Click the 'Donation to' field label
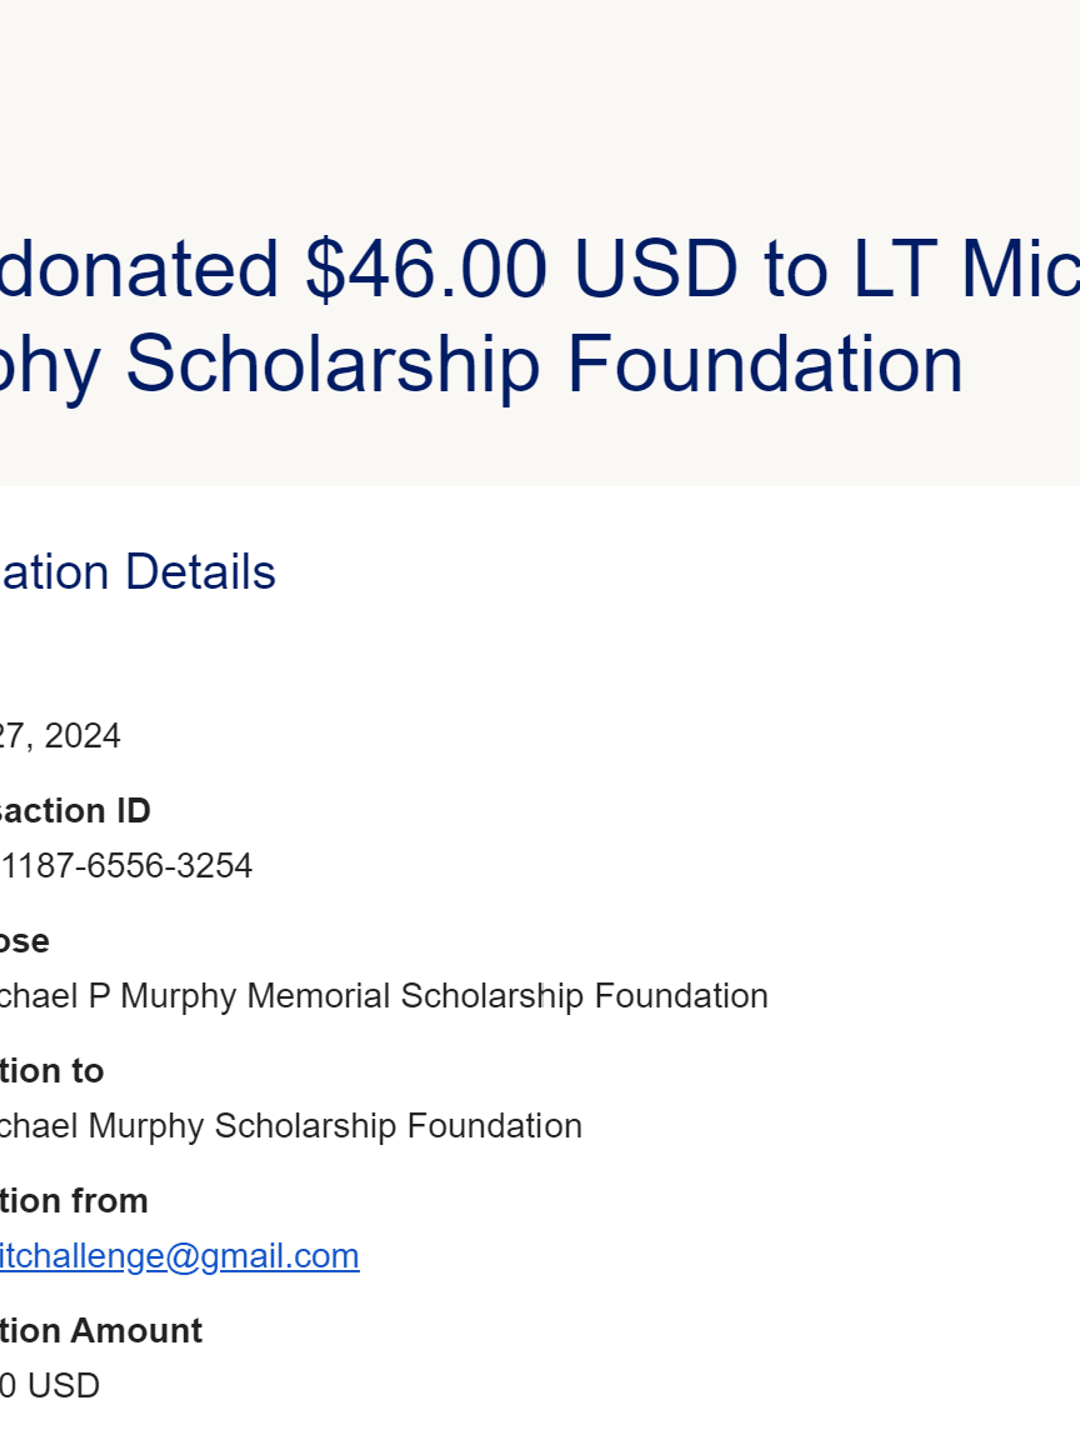The image size is (1080, 1440). coord(52,1071)
